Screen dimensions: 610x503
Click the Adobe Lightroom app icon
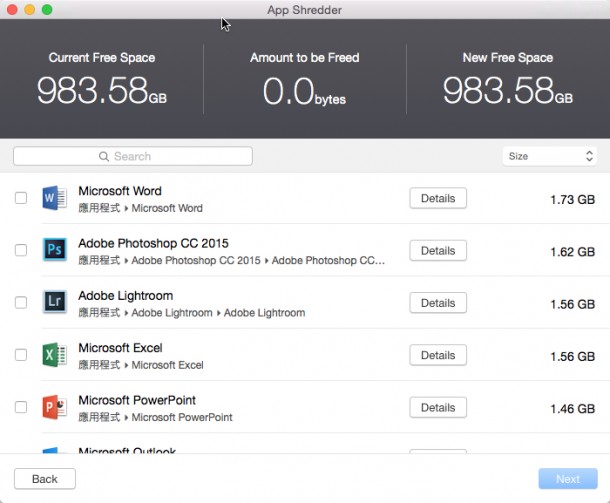tap(54, 303)
